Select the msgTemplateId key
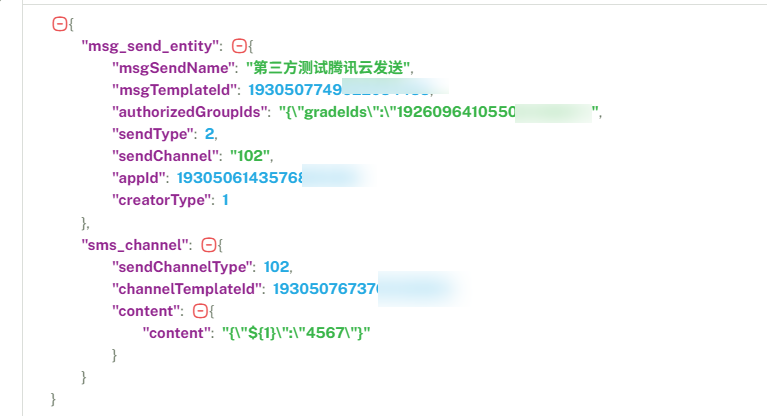The height and width of the screenshot is (416, 767). [x=176, y=90]
